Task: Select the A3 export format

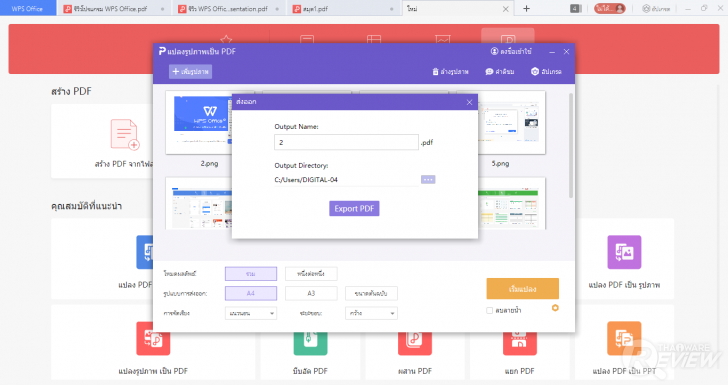Action: point(311,294)
